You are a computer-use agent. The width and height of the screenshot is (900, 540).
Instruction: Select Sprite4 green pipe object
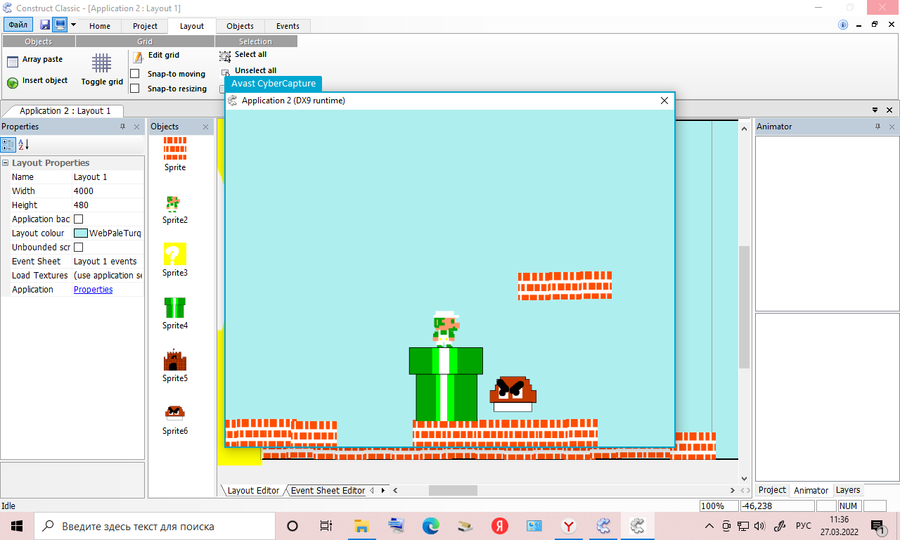(x=174, y=313)
